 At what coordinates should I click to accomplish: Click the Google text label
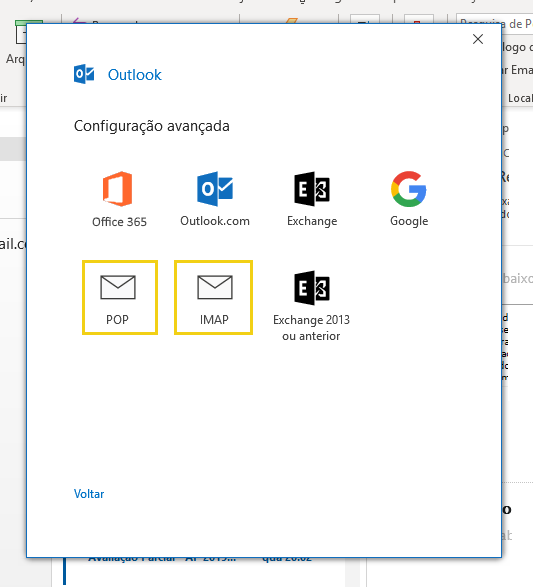point(409,221)
